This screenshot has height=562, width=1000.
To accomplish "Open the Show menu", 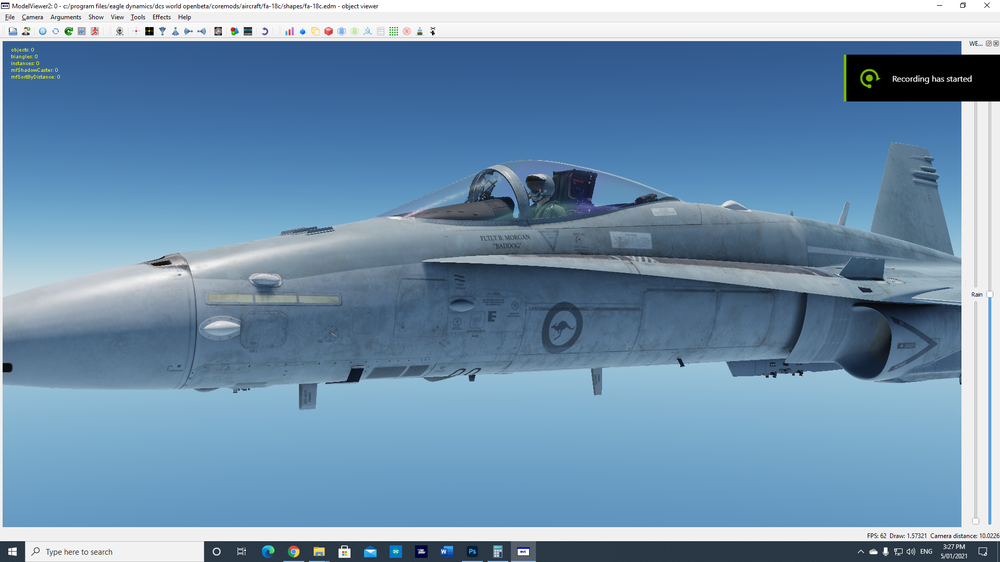I will [96, 17].
